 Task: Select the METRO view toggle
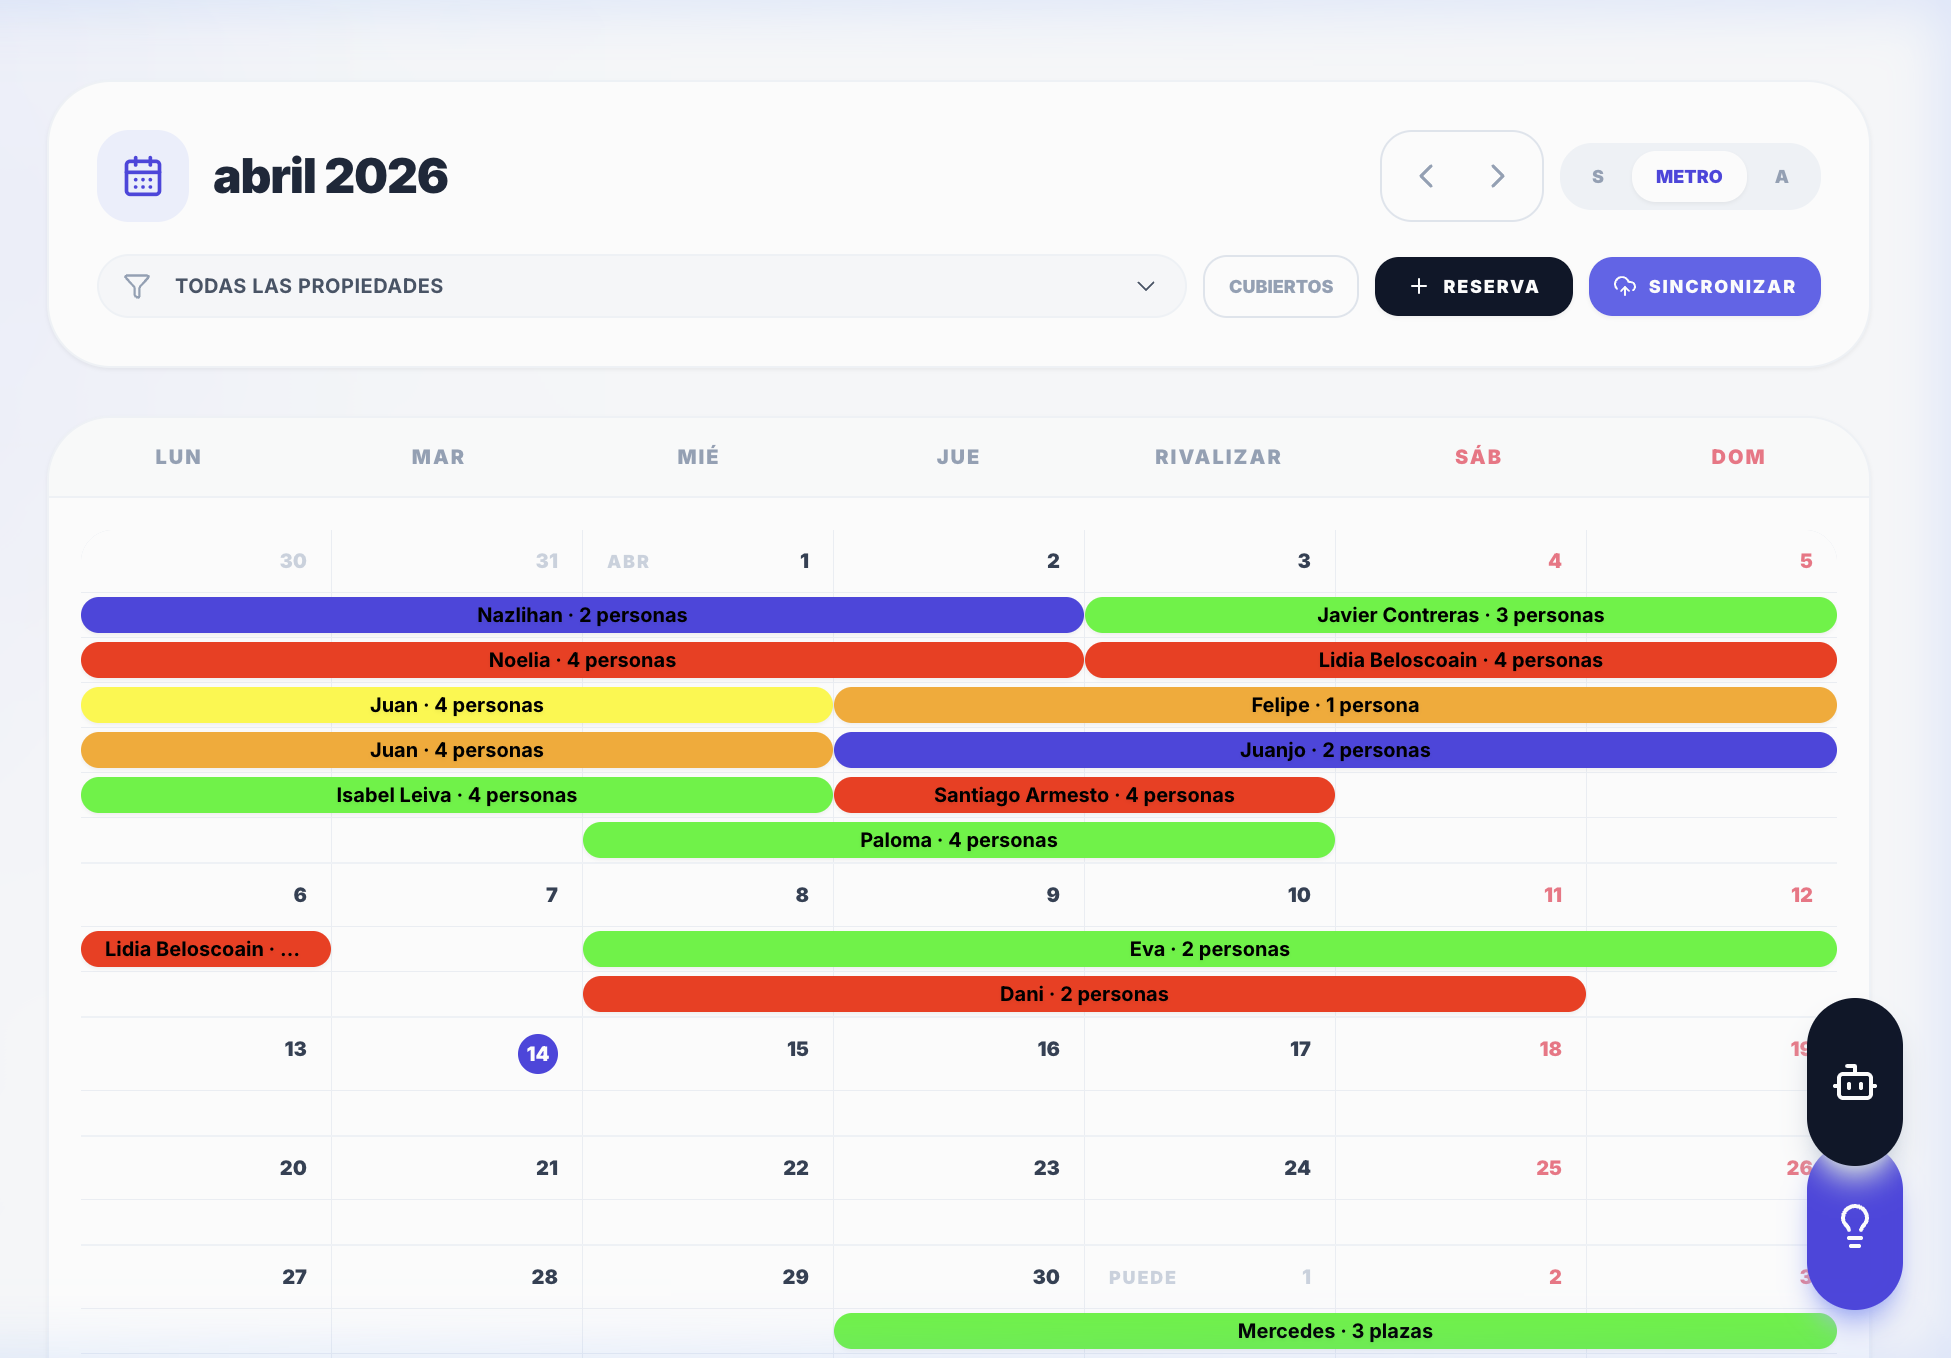1689,176
